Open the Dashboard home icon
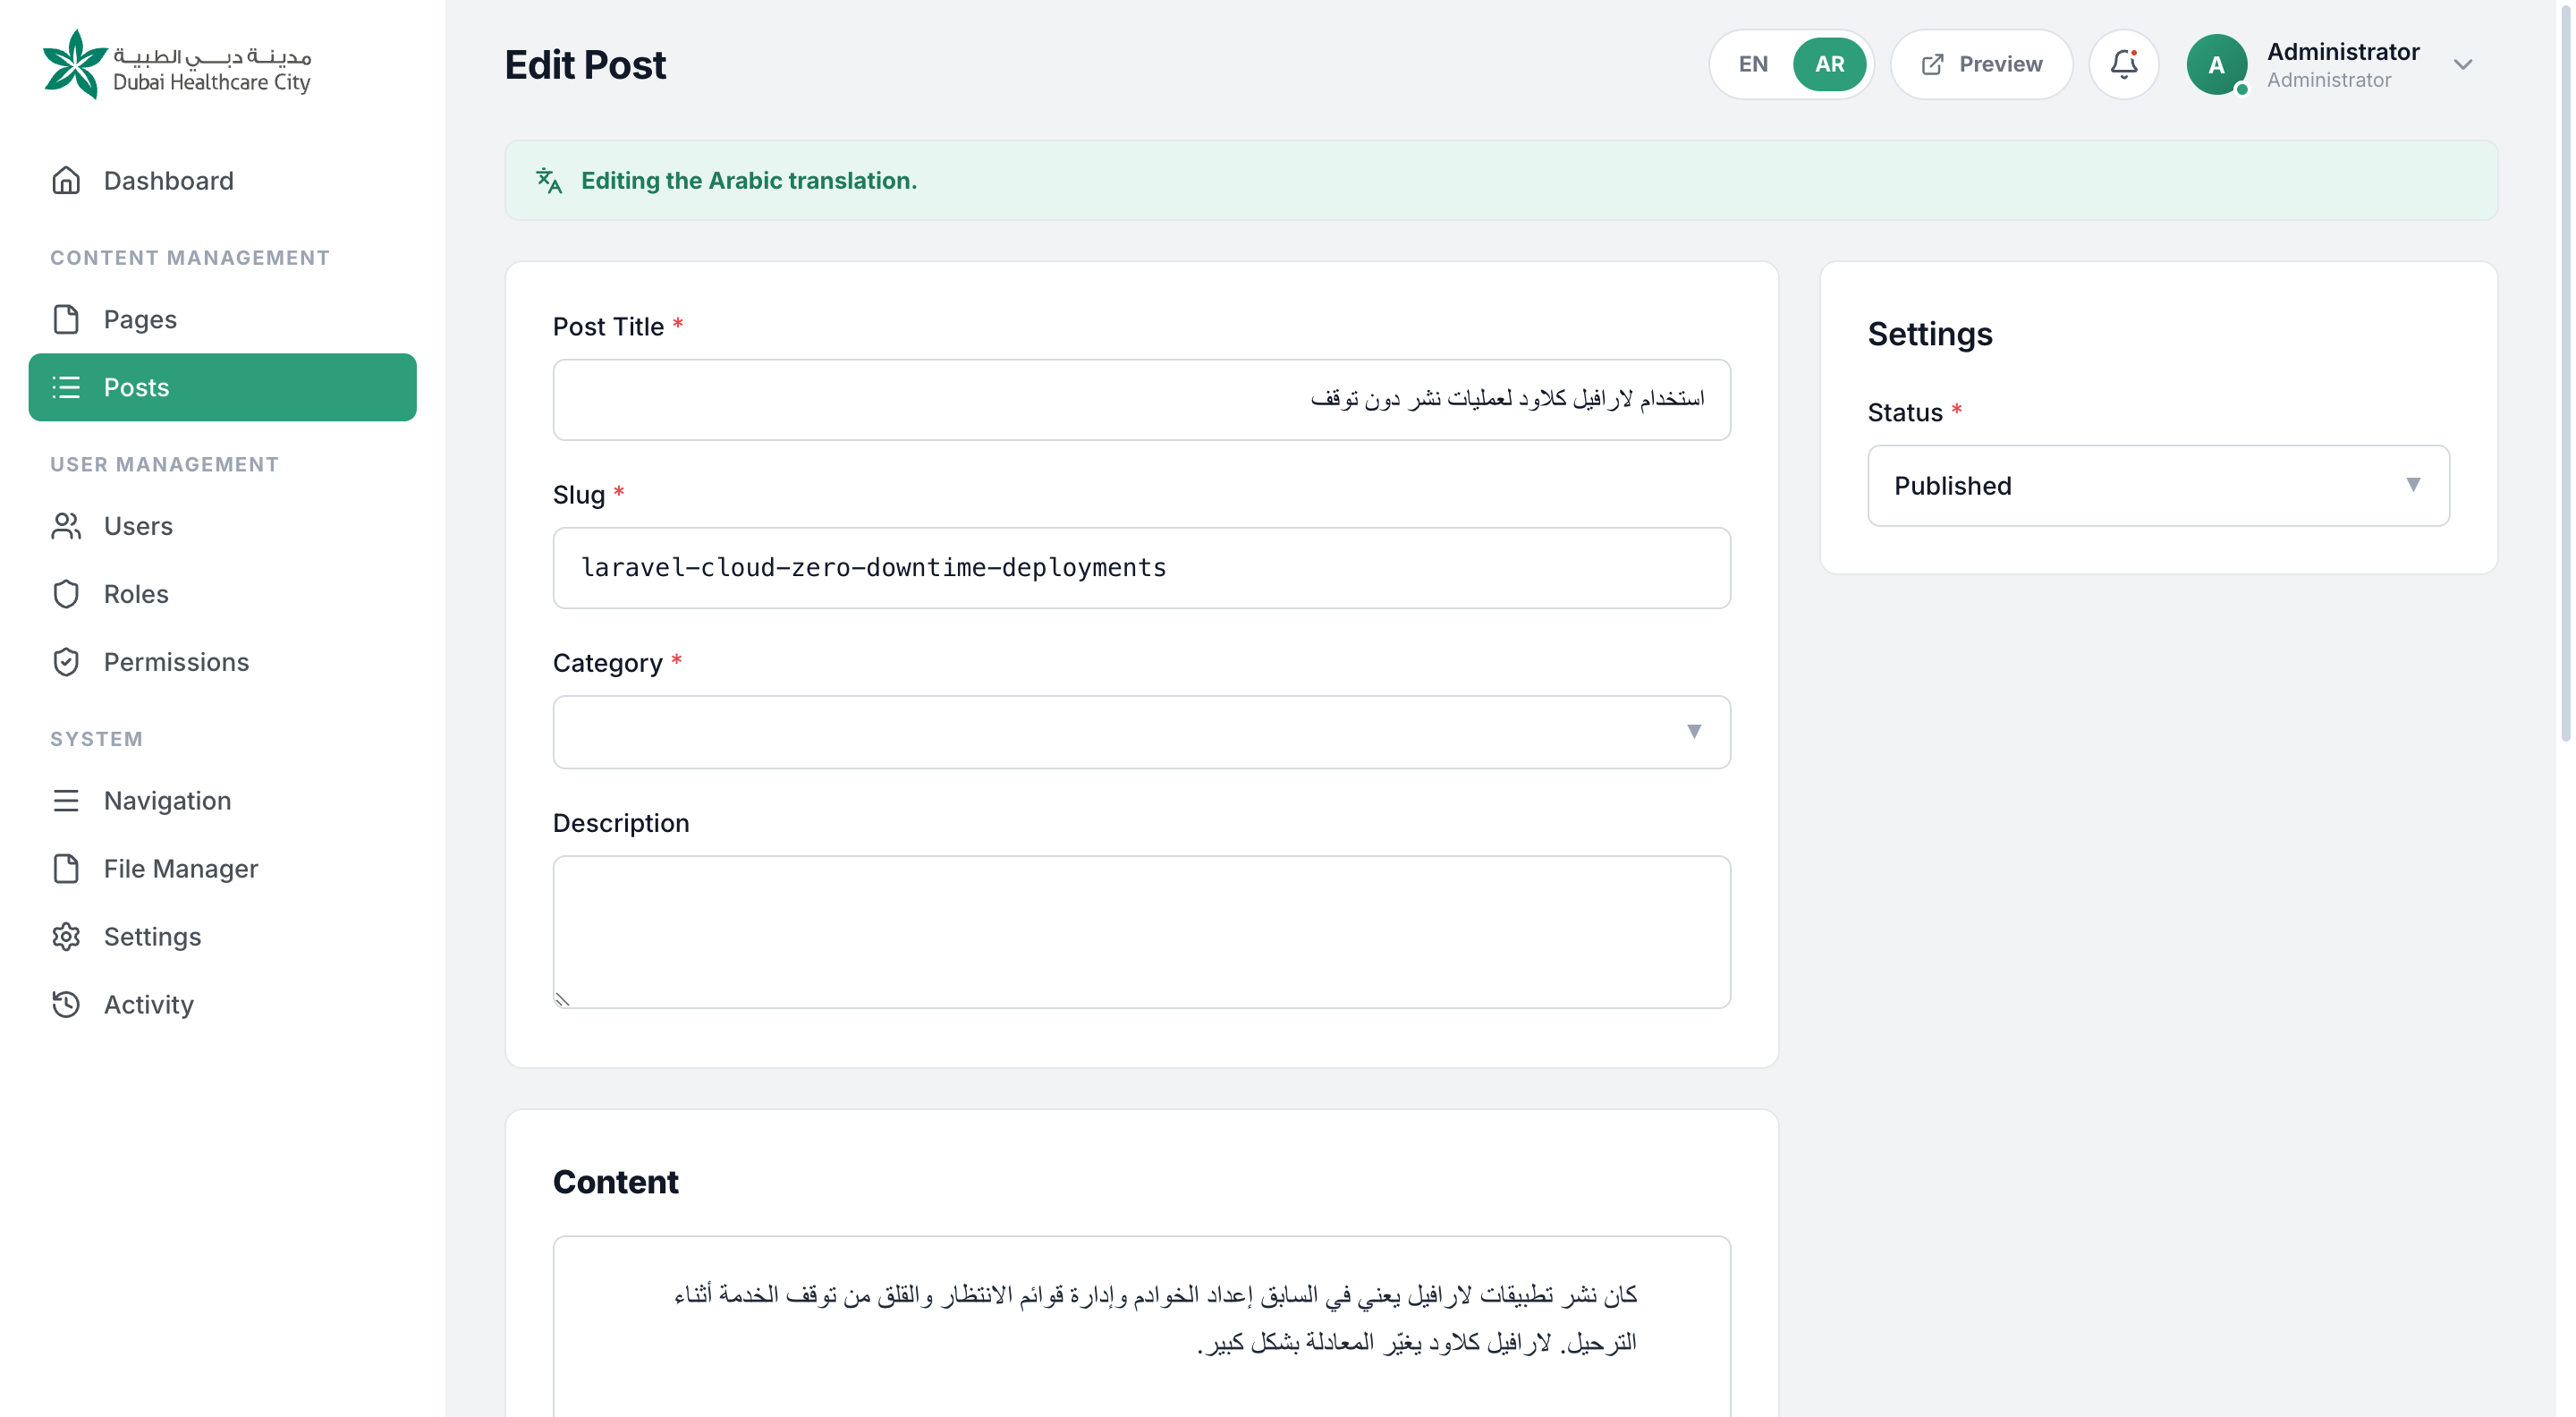The image size is (2576, 1417). tap(66, 181)
